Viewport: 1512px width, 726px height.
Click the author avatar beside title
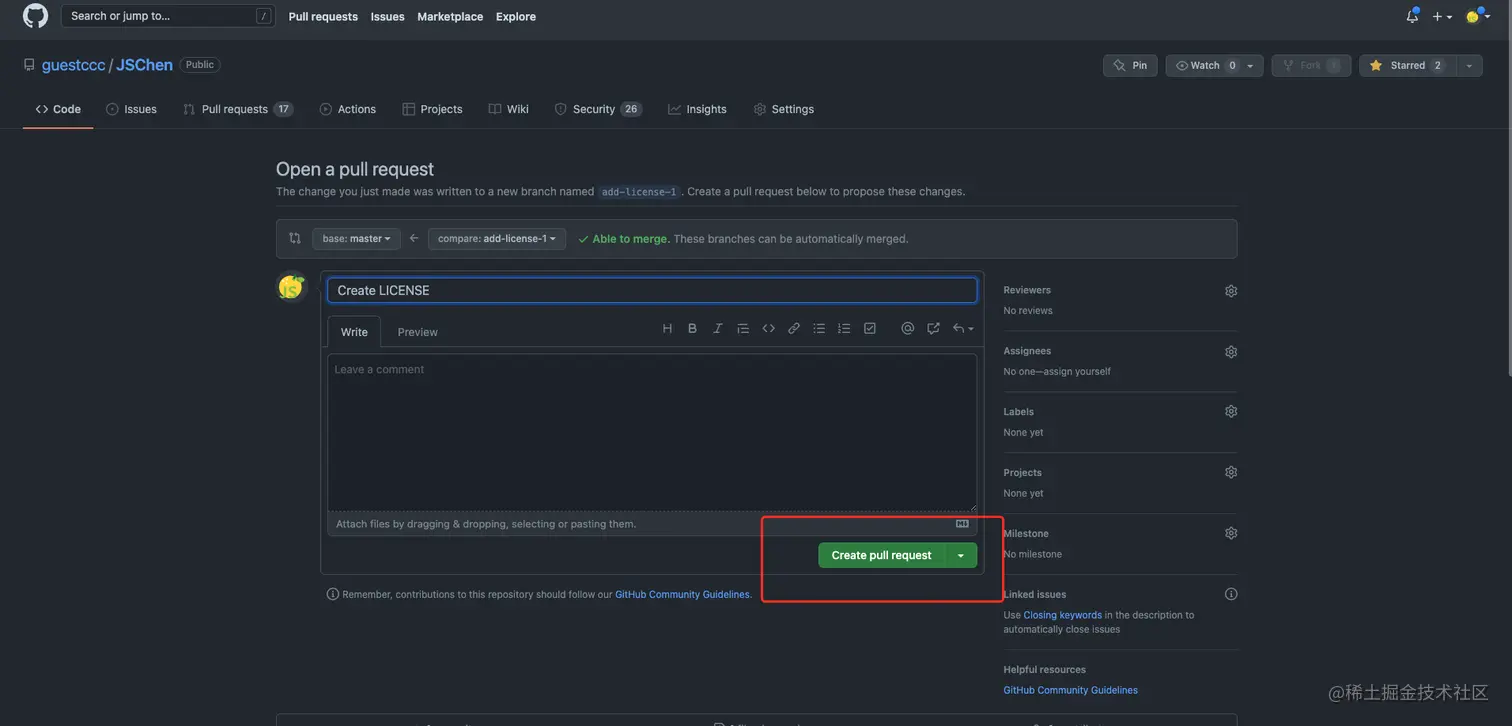291,288
